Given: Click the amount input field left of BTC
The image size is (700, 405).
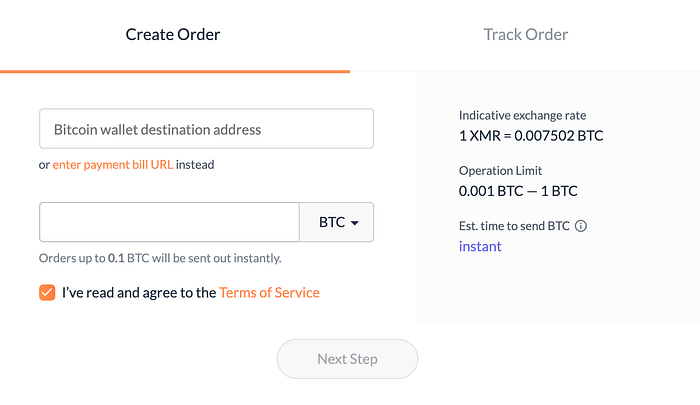Looking at the screenshot, I should pyautogui.click(x=169, y=222).
